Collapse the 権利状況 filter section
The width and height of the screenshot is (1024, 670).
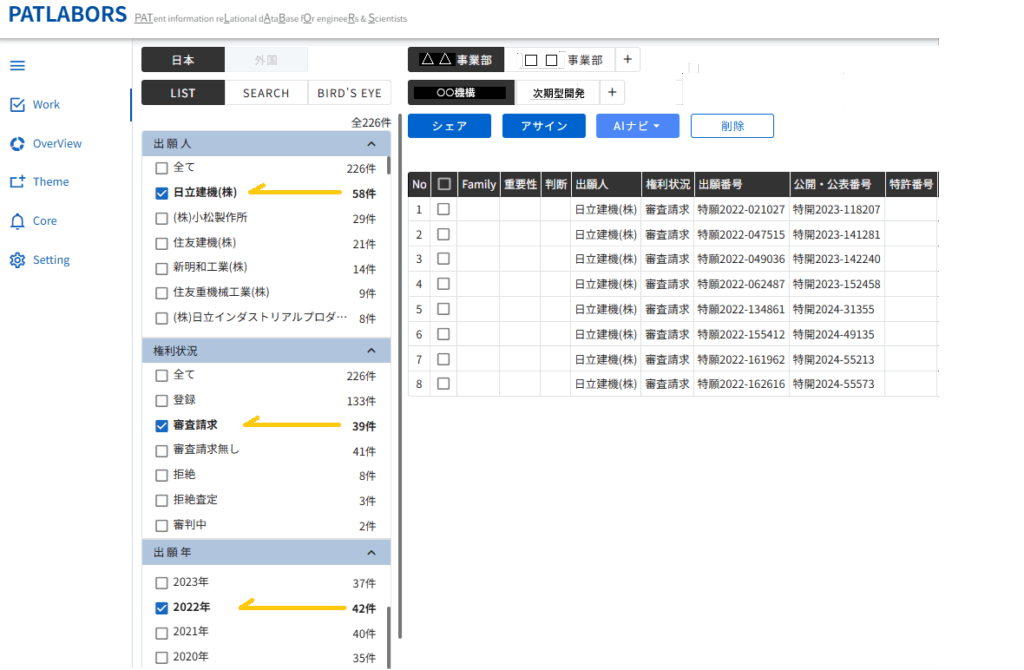point(371,351)
